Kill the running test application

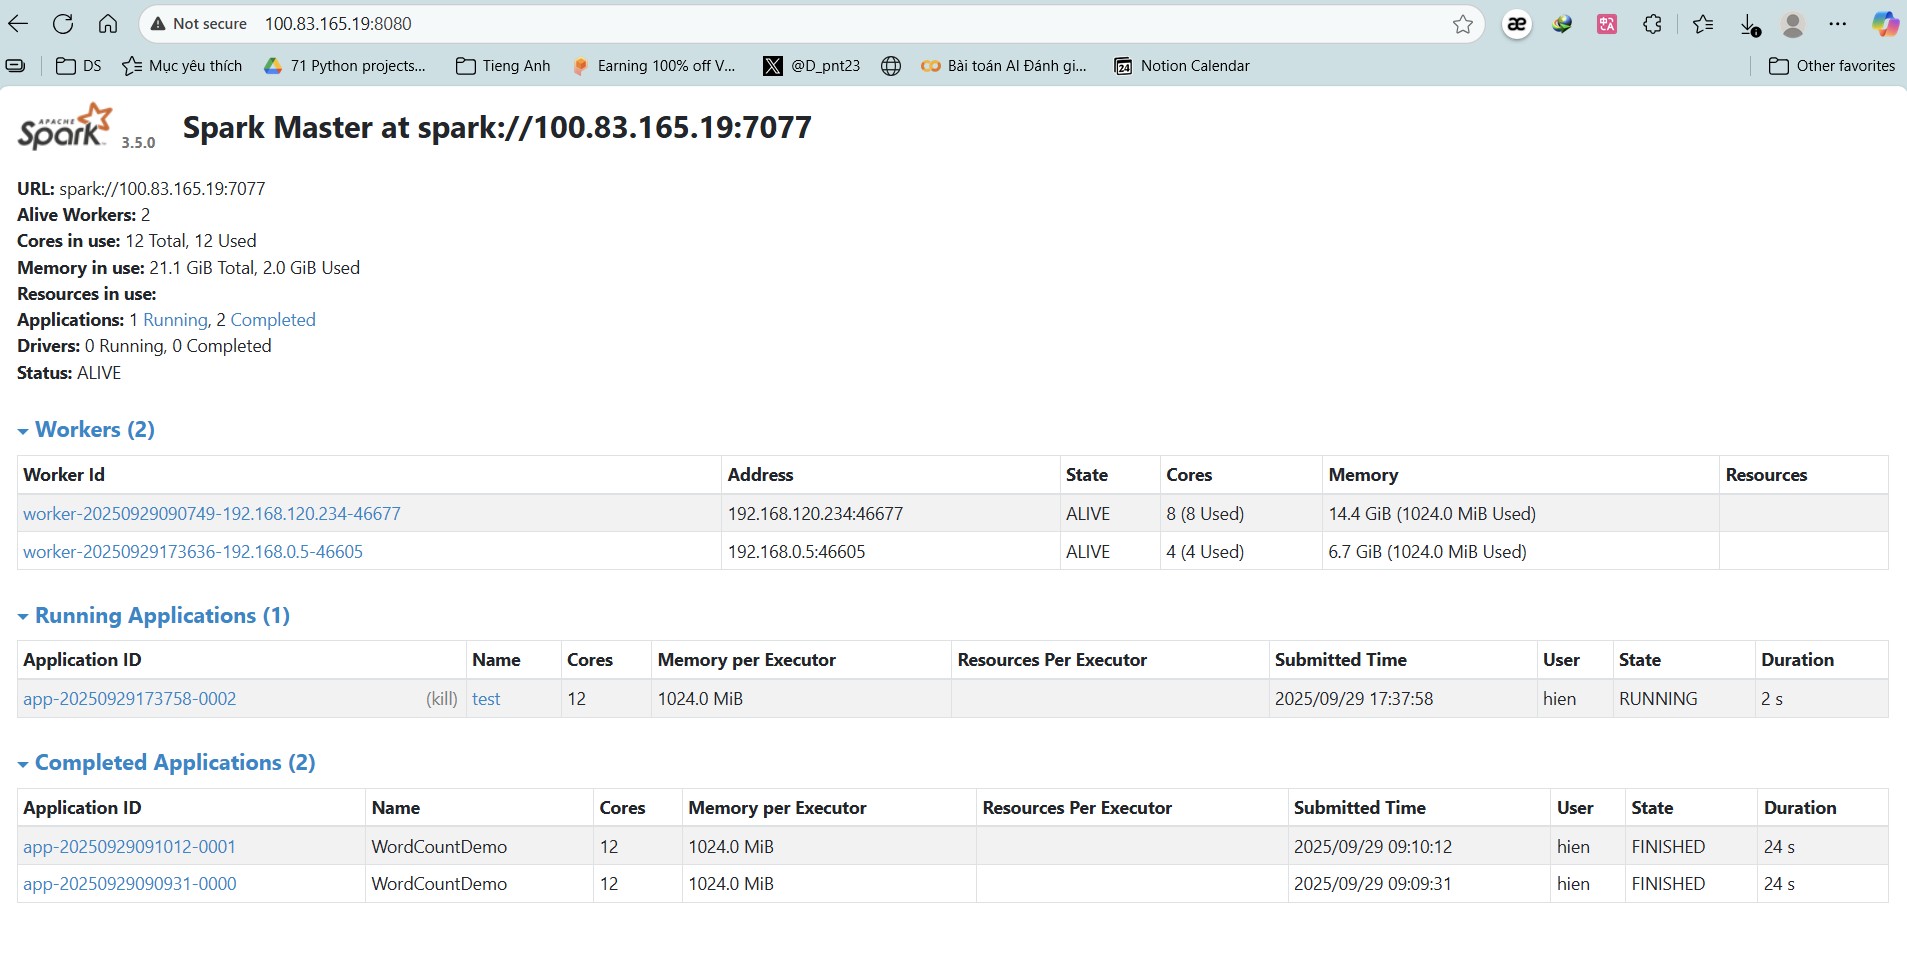pyautogui.click(x=441, y=699)
